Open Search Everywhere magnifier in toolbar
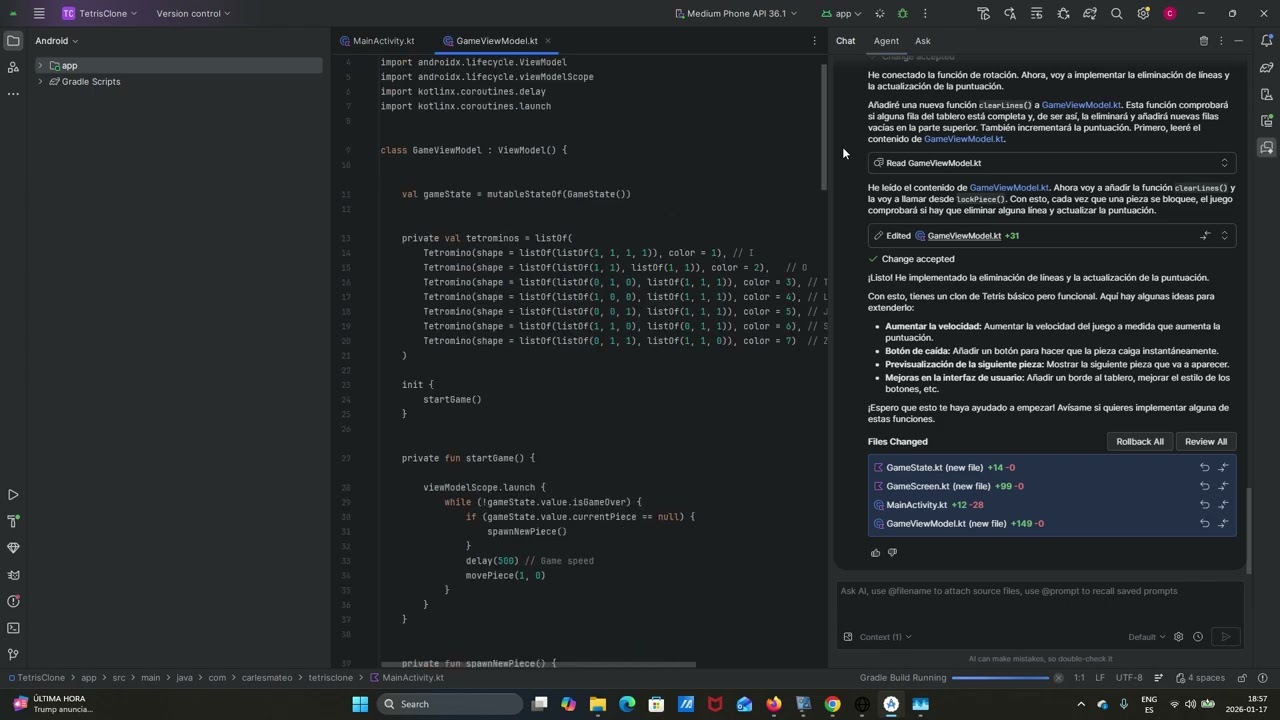Screen dimensions: 1280x720 click(x=1116, y=13)
